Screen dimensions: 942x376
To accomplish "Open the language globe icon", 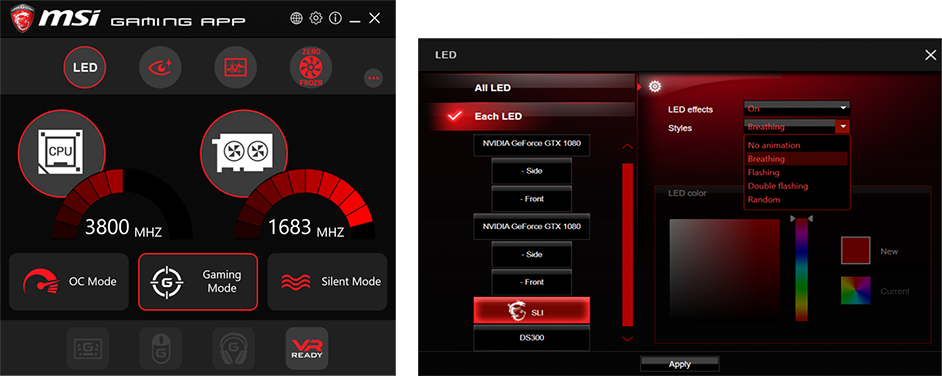I will click(x=296, y=19).
